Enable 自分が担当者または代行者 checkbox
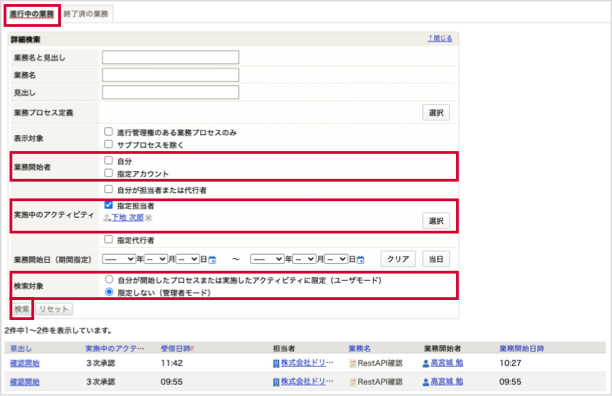The height and width of the screenshot is (396, 612). 109,190
